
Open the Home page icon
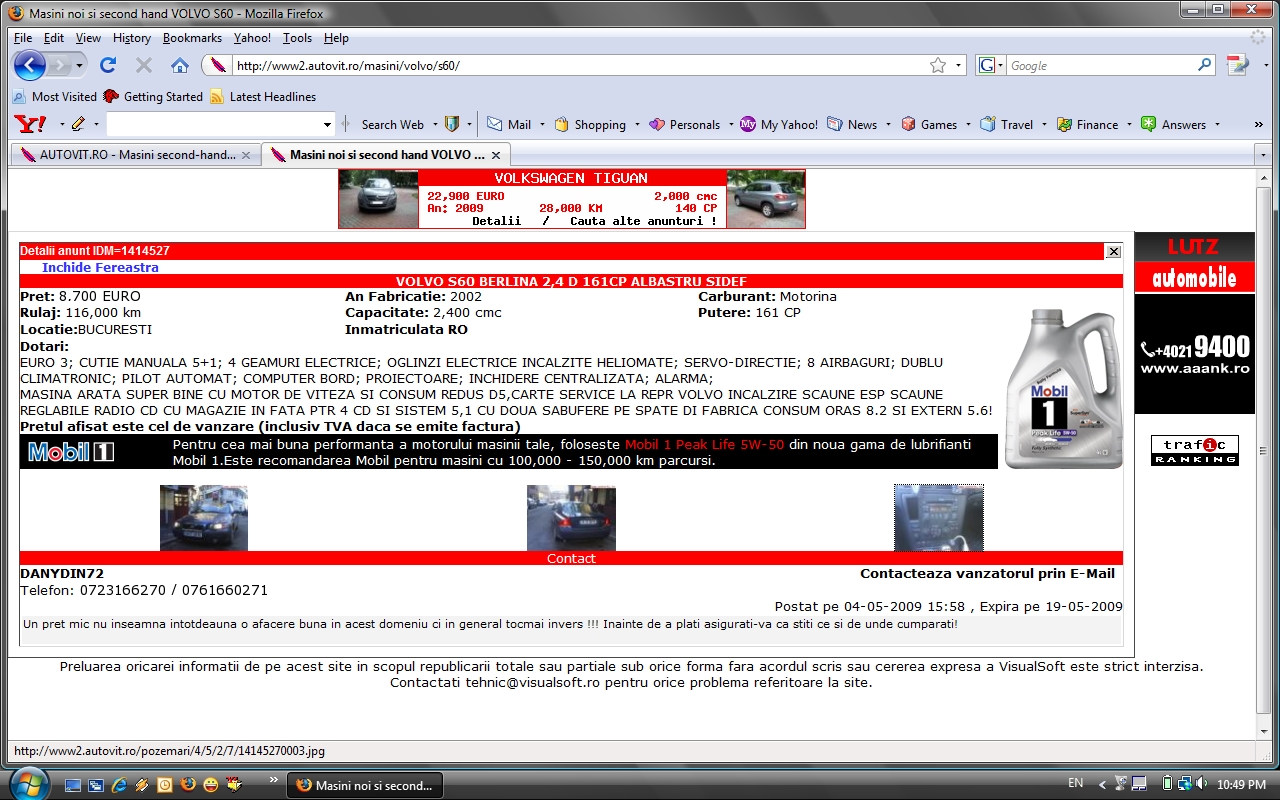(180, 65)
